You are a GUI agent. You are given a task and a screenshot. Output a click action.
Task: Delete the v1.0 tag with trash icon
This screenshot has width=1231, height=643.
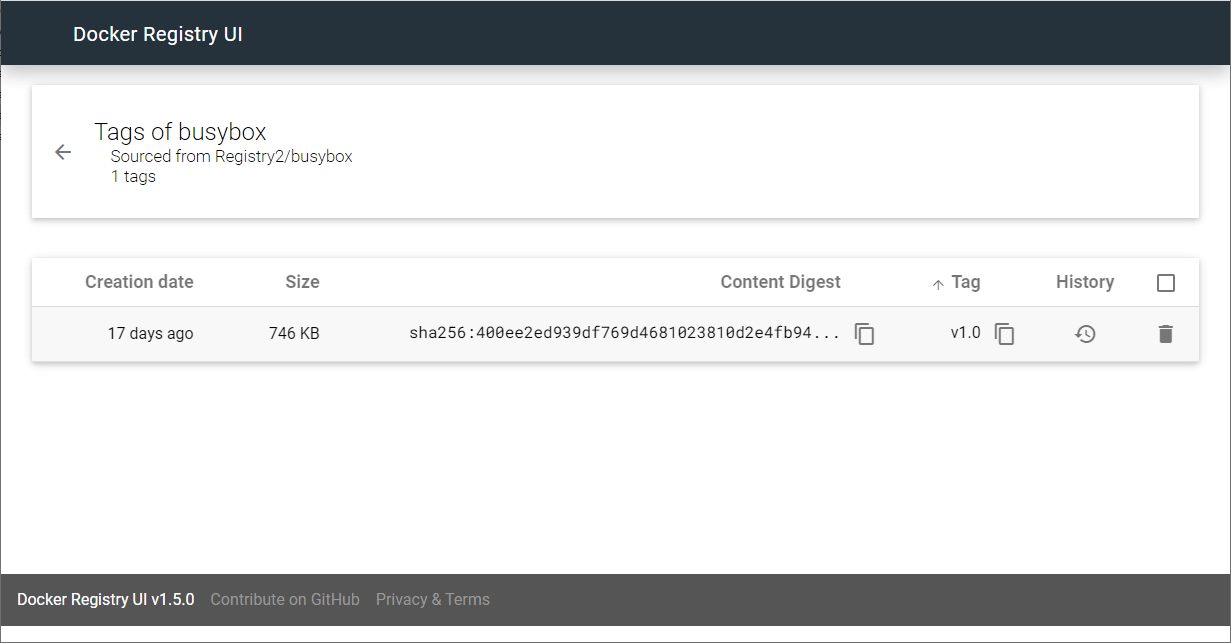click(x=1165, y=334)
